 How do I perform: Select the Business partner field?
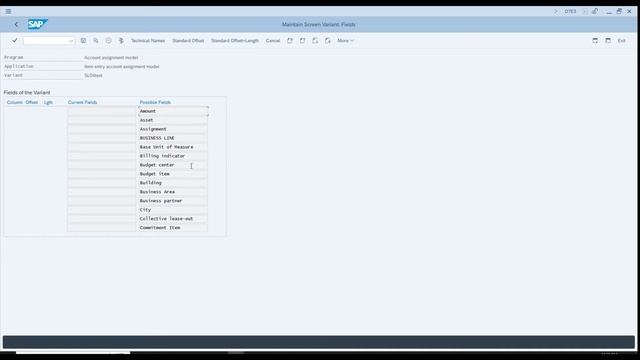pyautogui.click(x=173, y=201)
